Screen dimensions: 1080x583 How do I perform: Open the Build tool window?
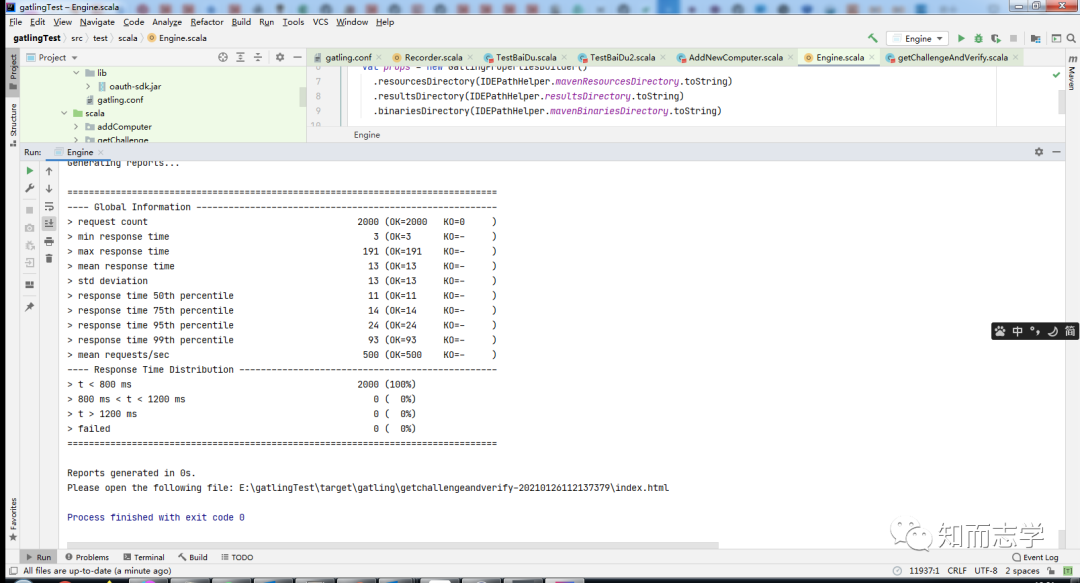[x=193, y=557]
